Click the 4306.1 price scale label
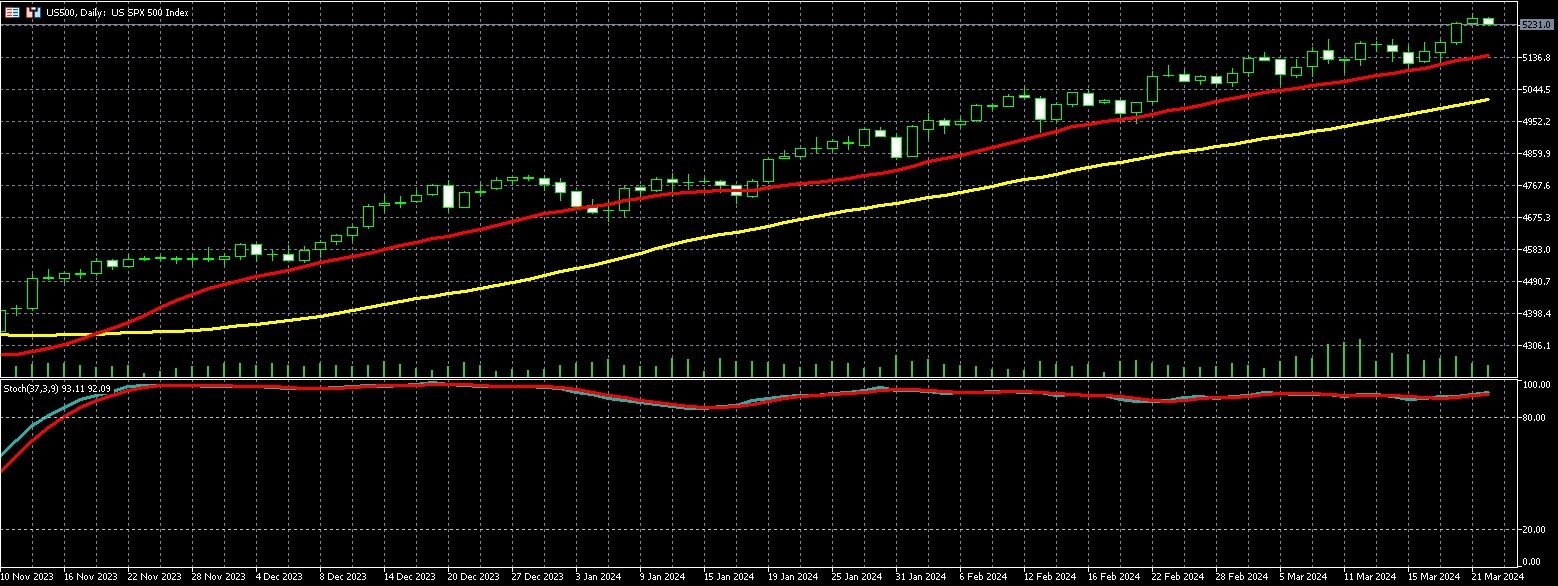 click(x=1535, y=346)
